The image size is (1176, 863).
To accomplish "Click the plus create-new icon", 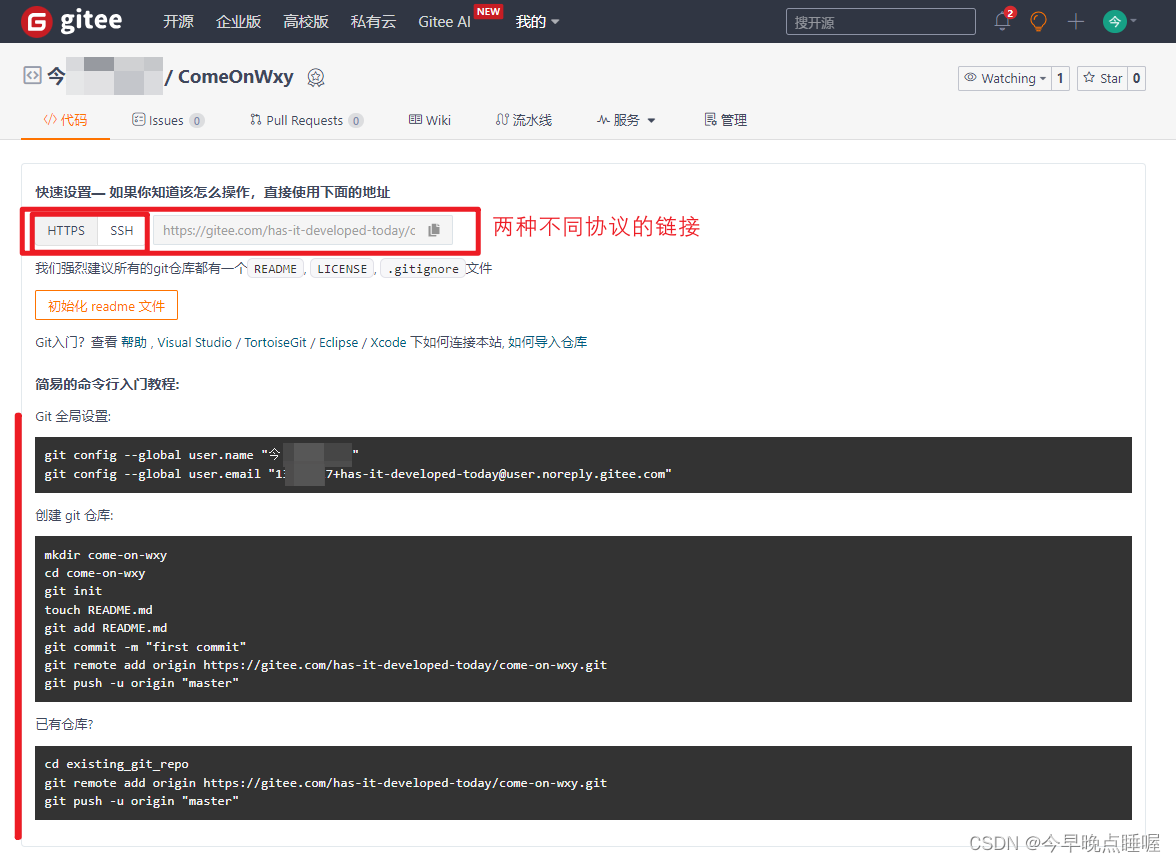I will pyautogui.click(x=1076, y=22).
